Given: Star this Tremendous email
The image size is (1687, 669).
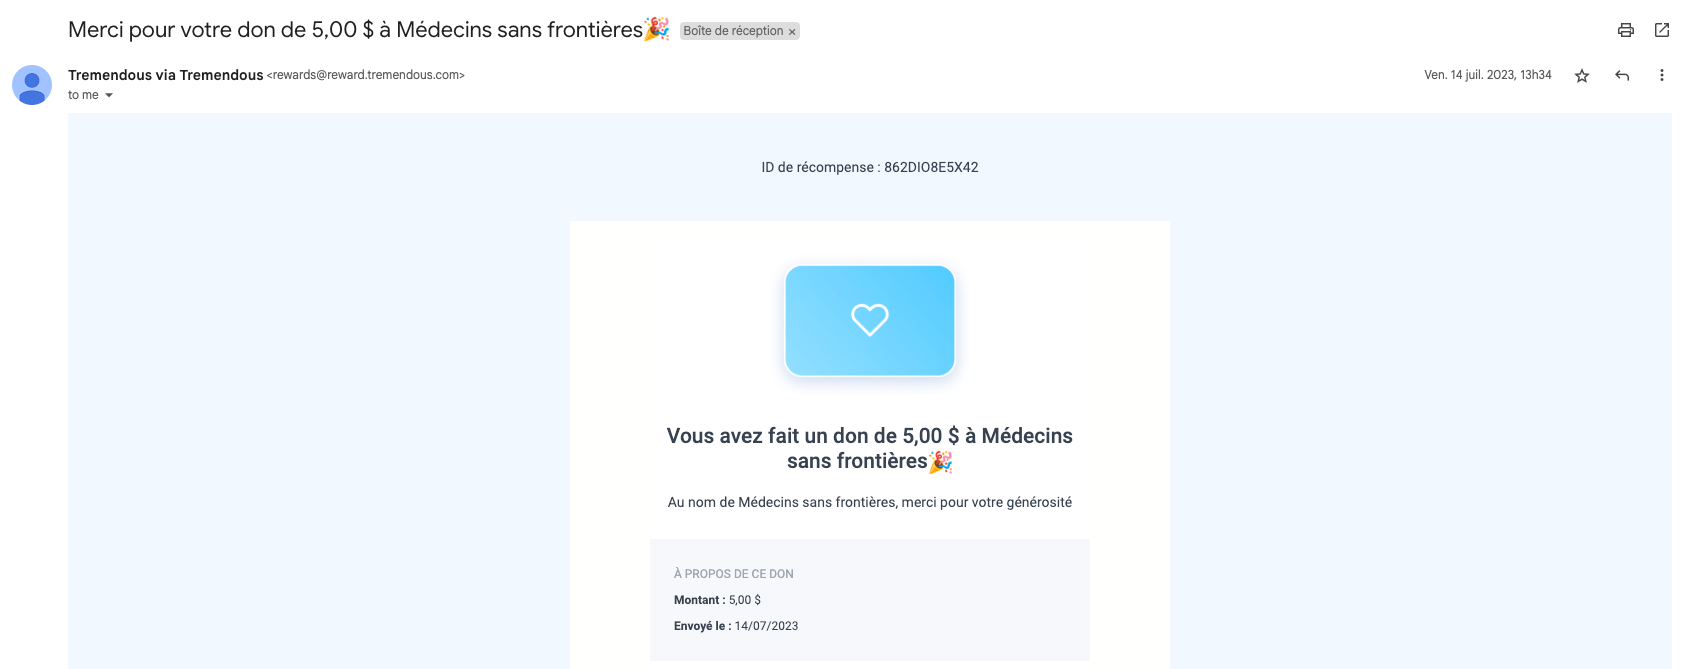Looking at the screenshot, I should (x=1582, y=76).
